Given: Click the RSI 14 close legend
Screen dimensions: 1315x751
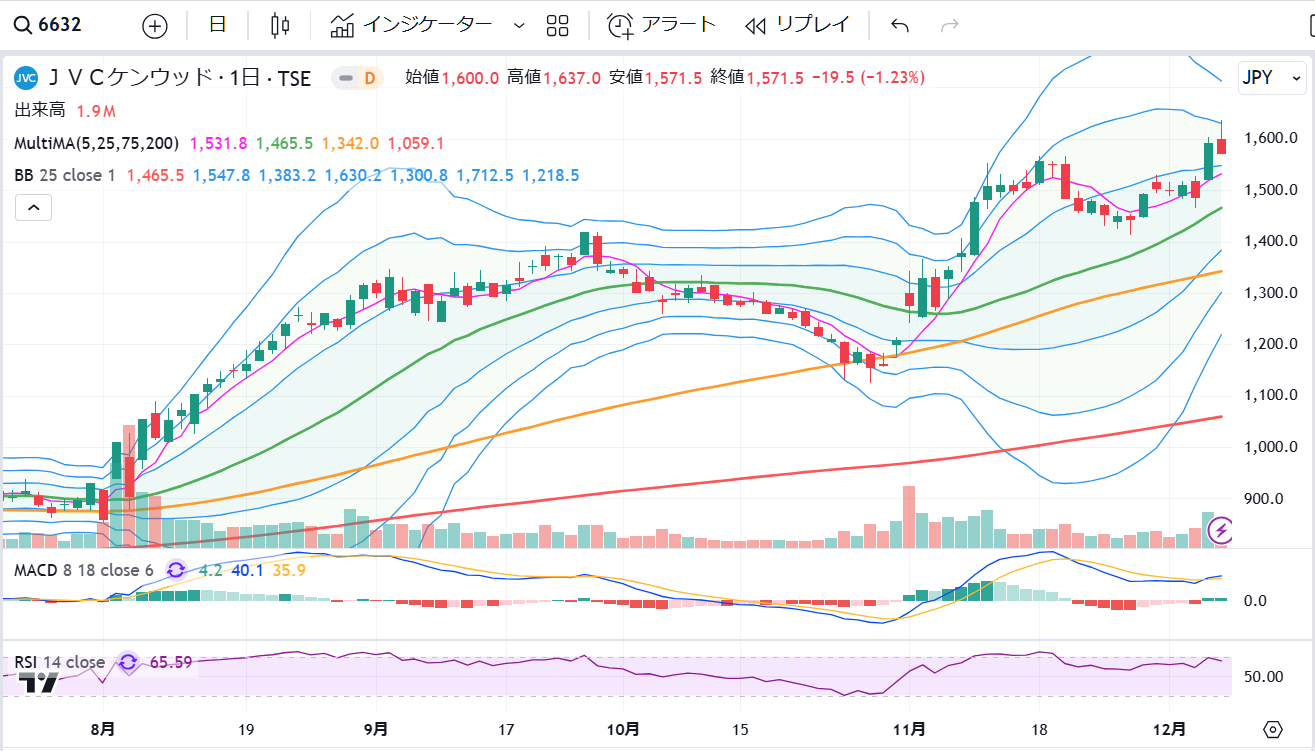Looking at the screenshot, I should pos(59,662).
